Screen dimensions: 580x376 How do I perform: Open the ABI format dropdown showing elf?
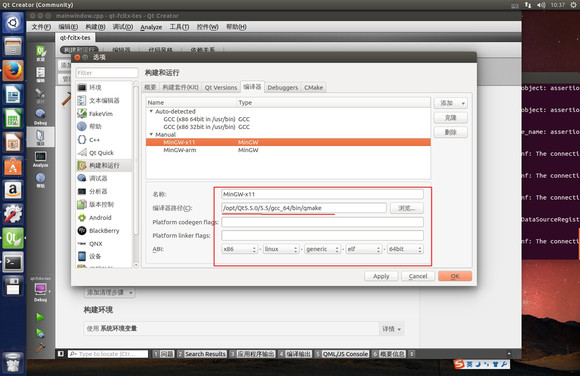(364, 249)
